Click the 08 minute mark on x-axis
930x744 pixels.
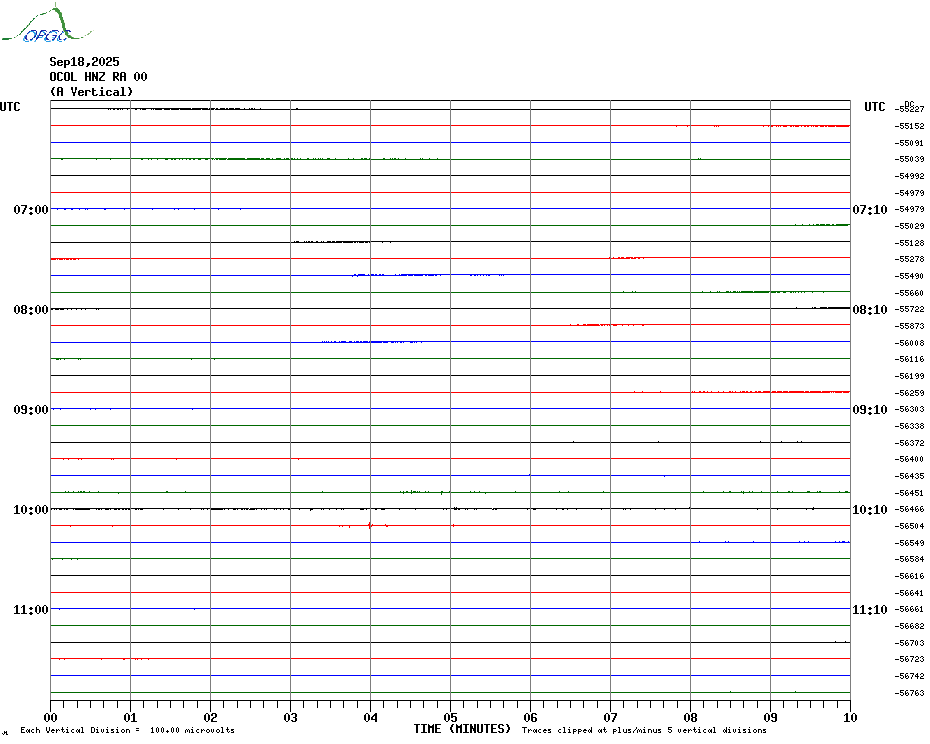pos(690,717)
